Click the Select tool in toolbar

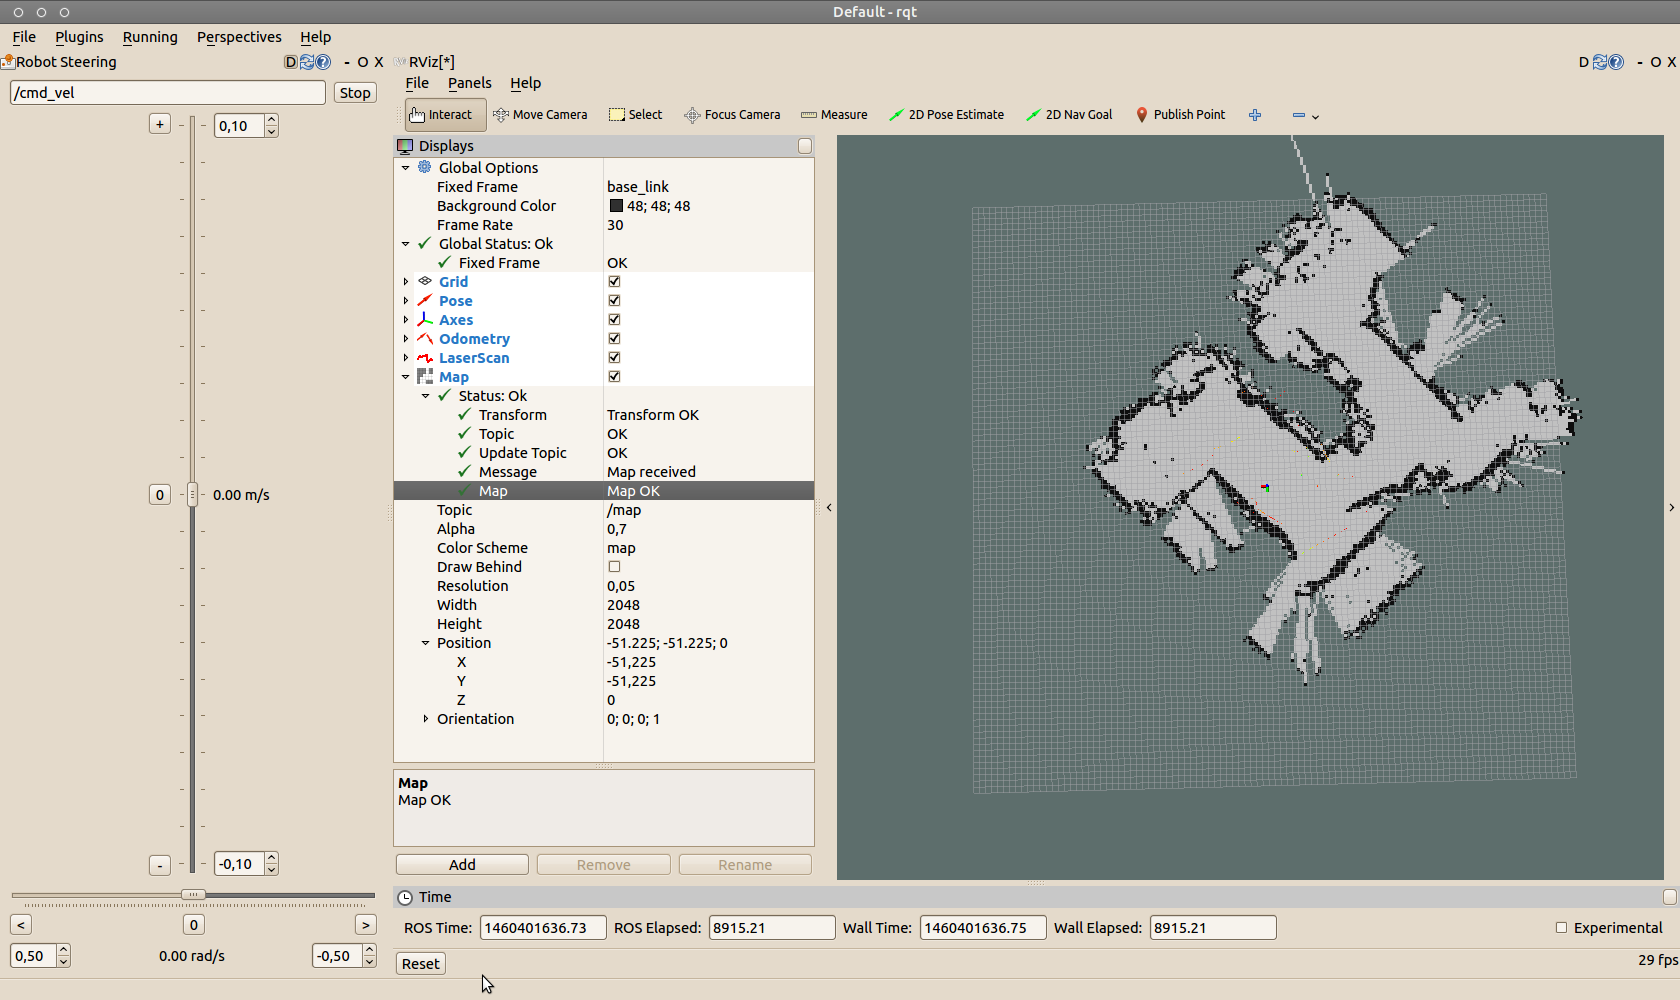(636, 115)
